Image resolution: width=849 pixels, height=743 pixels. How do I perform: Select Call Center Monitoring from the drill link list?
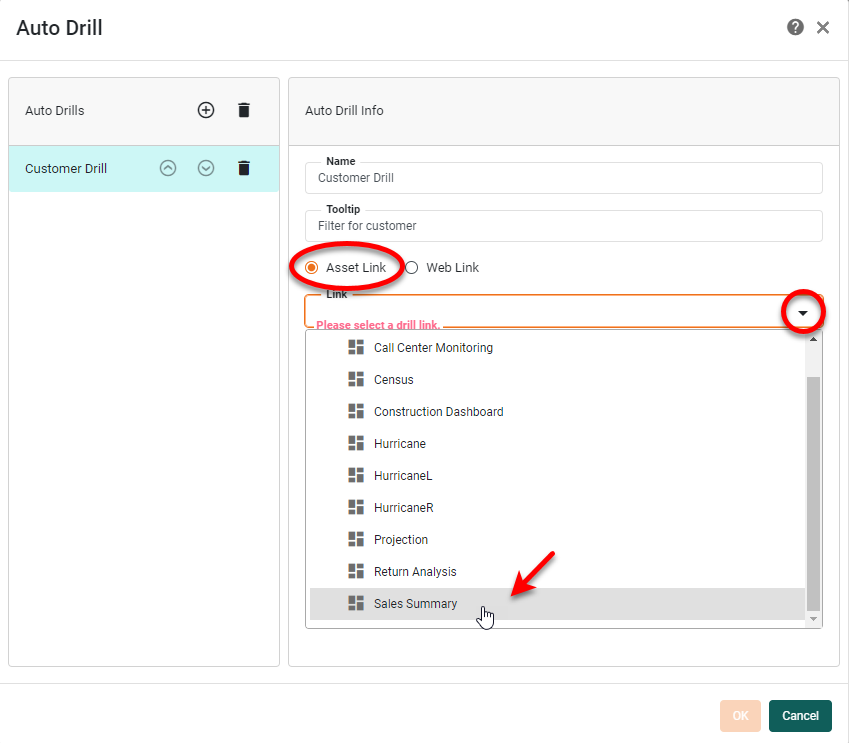pyautogui.click(x=433, y=347)
